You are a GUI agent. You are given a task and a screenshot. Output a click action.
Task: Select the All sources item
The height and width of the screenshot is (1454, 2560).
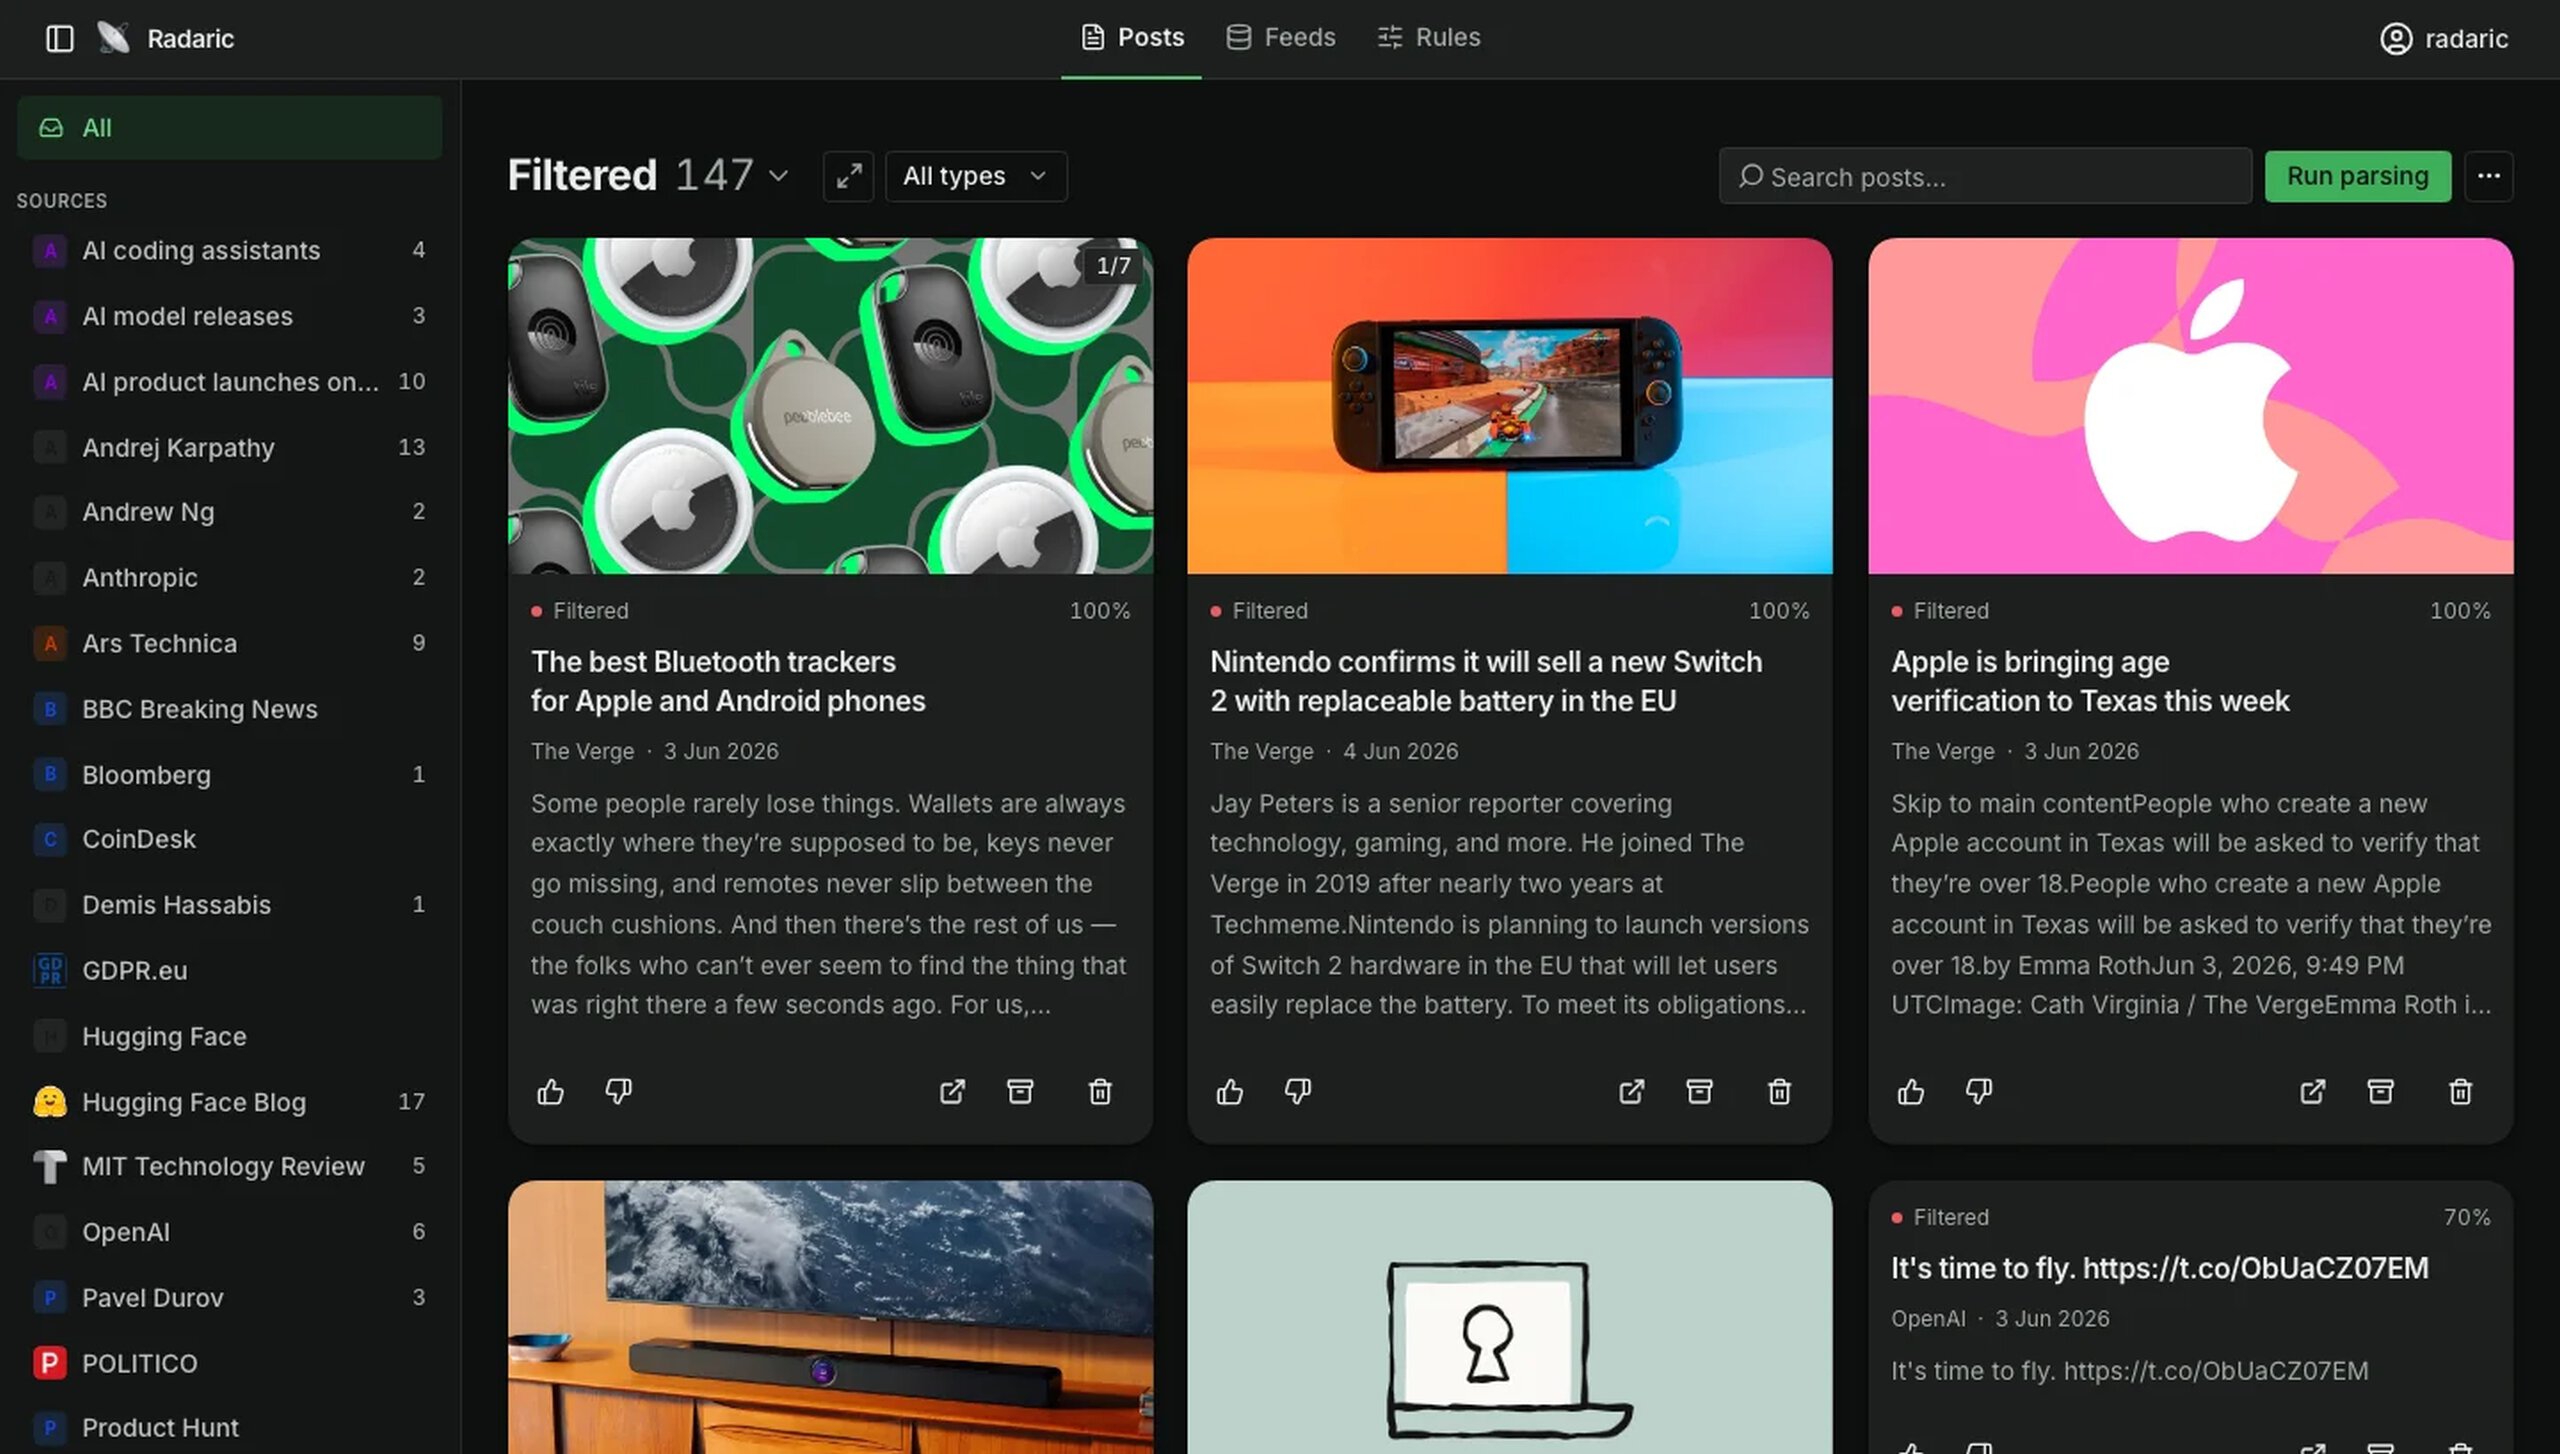(229, 128)
